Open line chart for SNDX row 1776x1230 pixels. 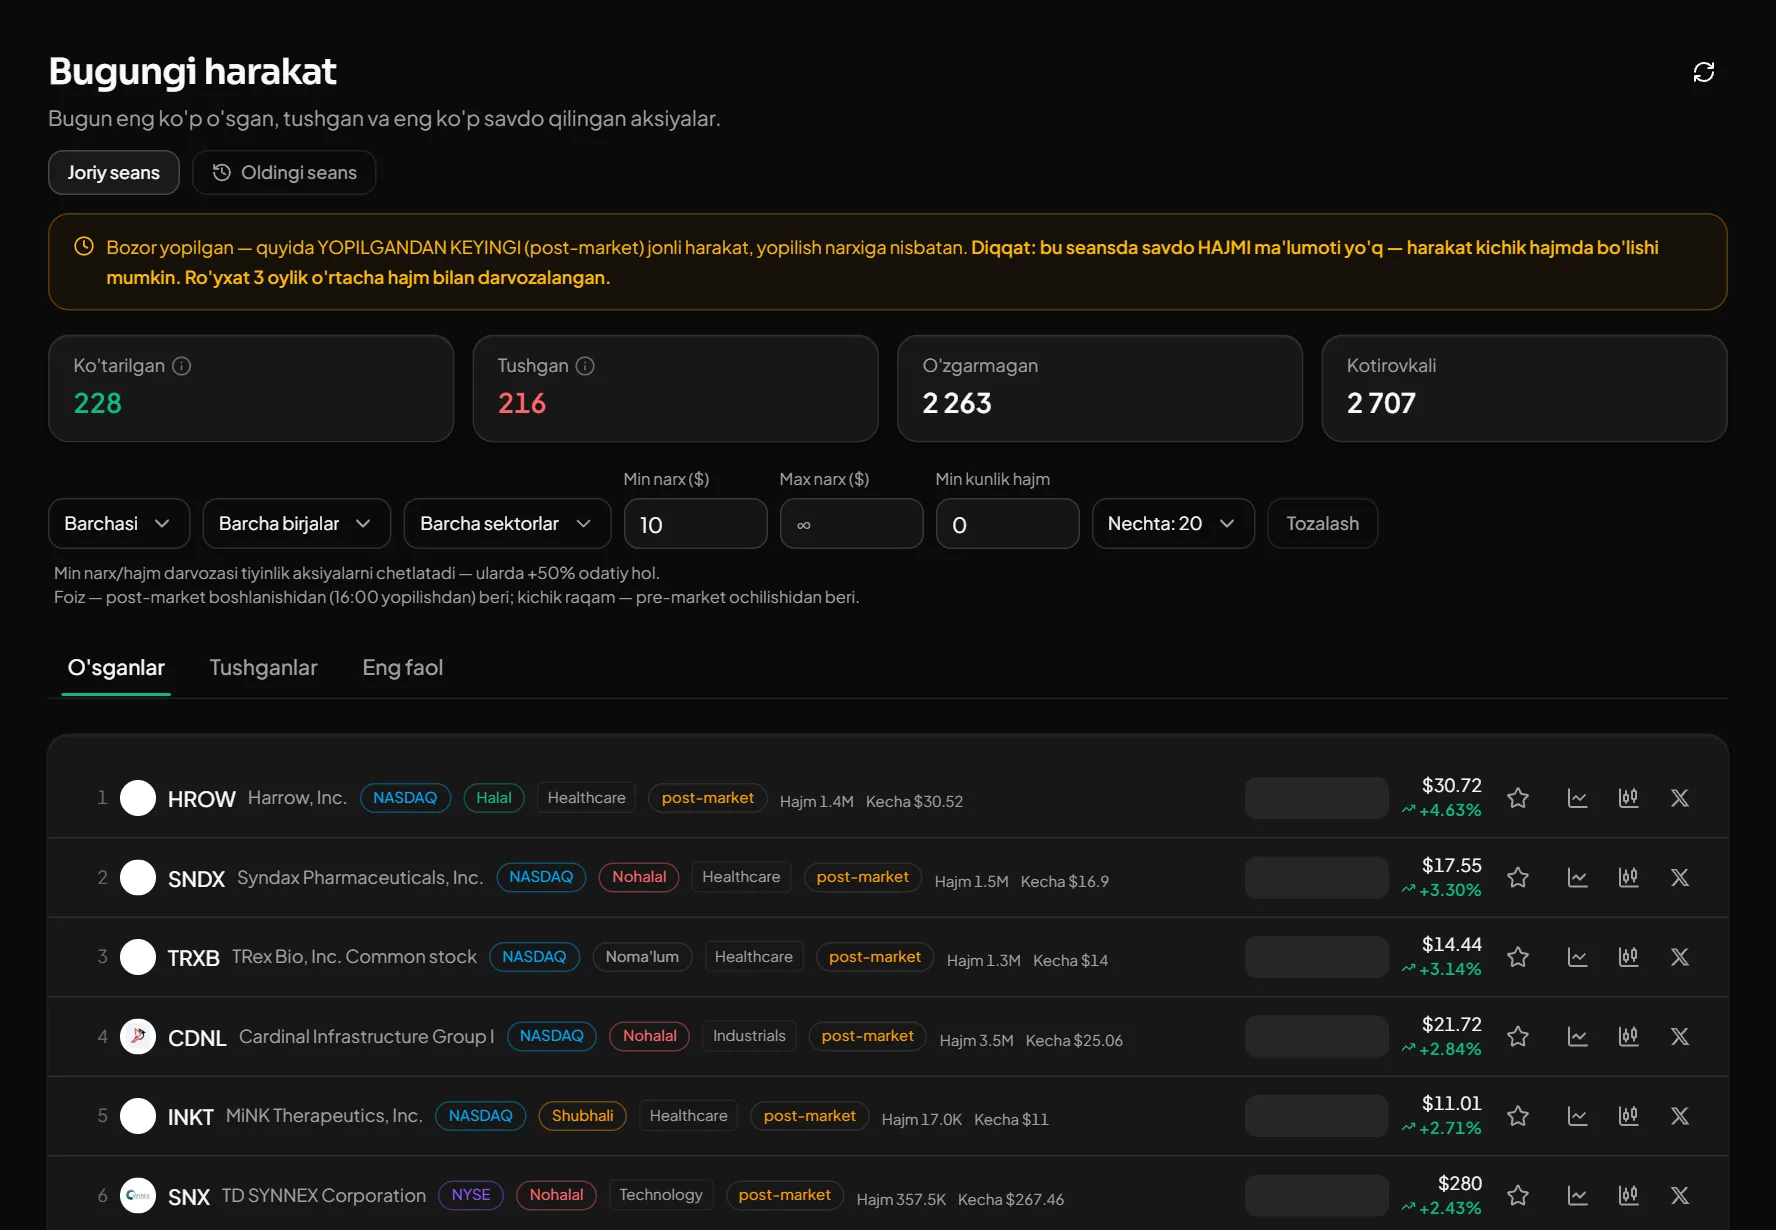1578,877
